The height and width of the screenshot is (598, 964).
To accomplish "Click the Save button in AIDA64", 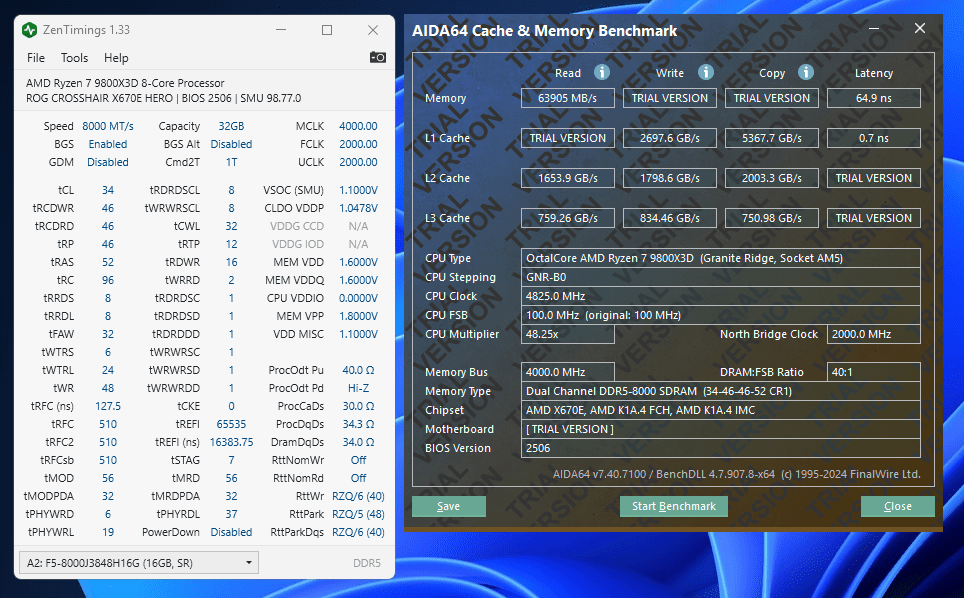I will pyautogui.click(x=449, y=506).
